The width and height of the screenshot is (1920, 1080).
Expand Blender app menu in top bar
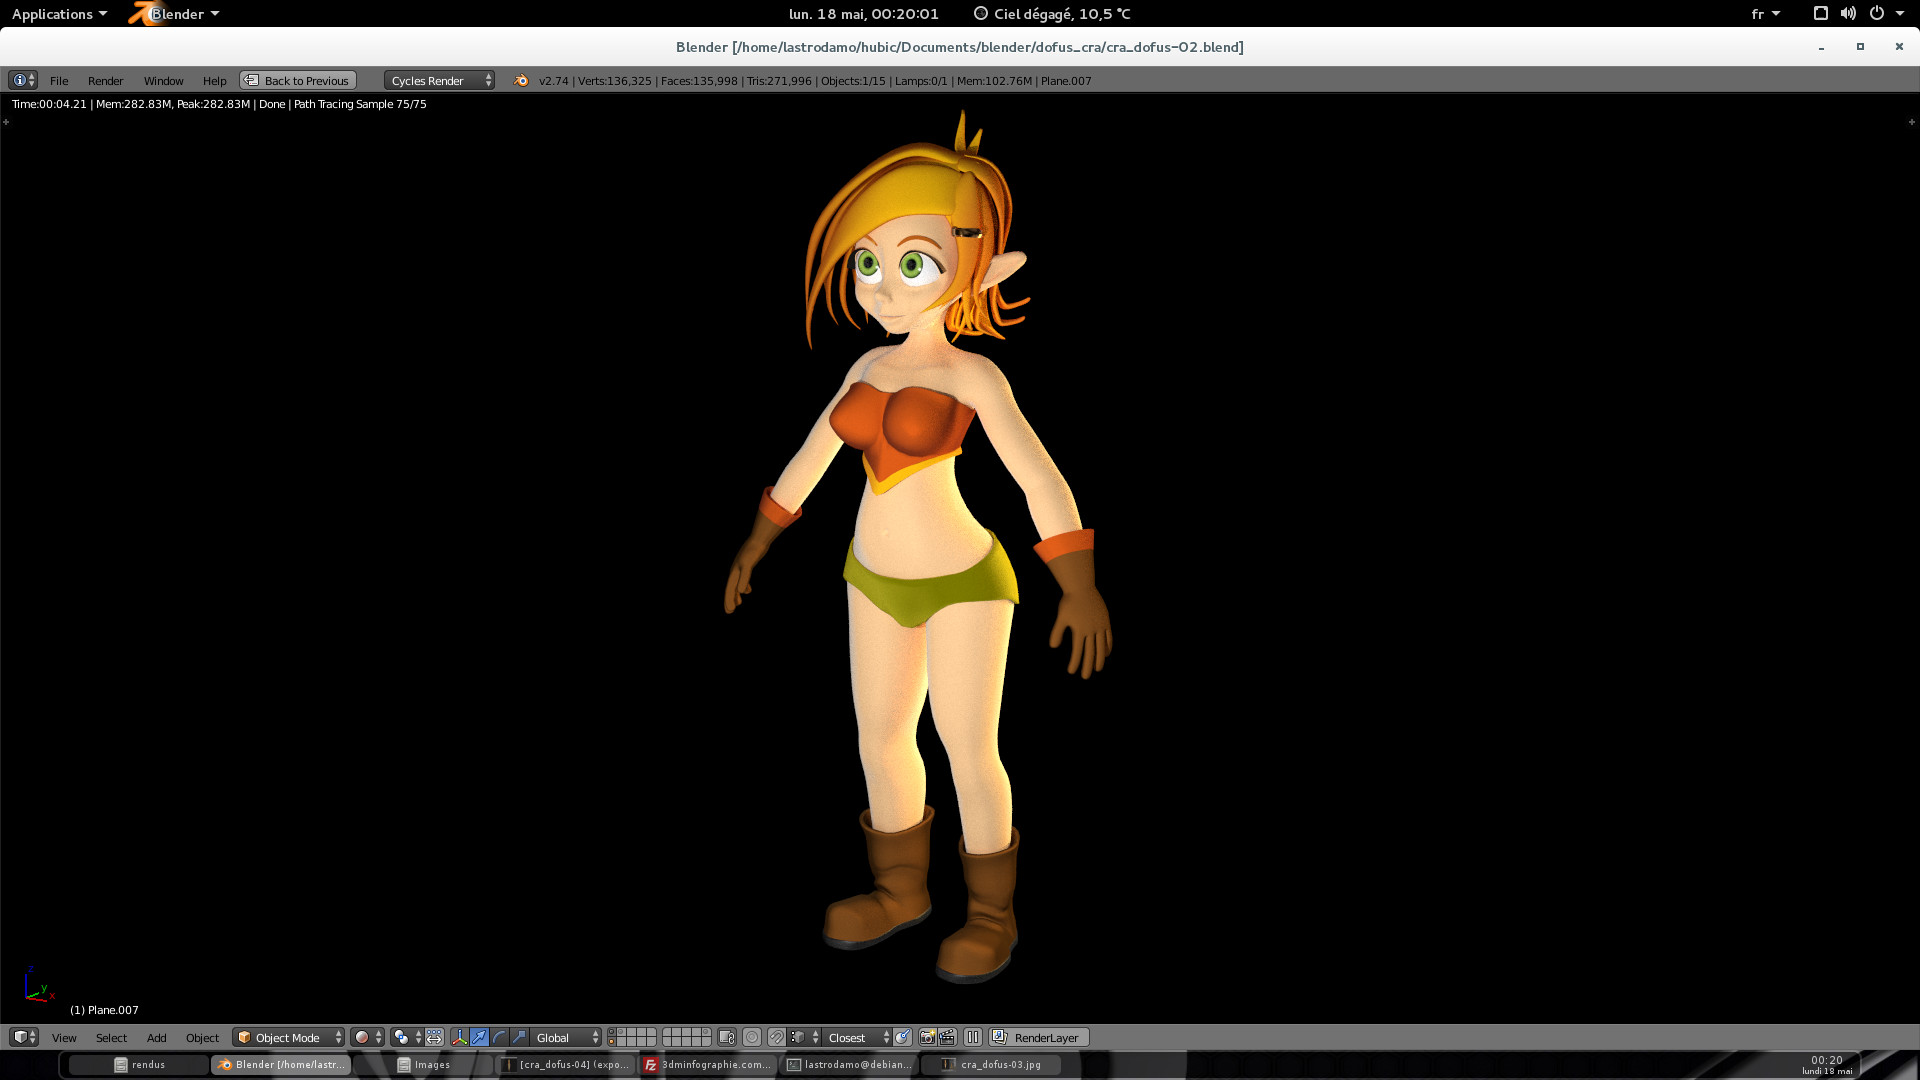175,13
